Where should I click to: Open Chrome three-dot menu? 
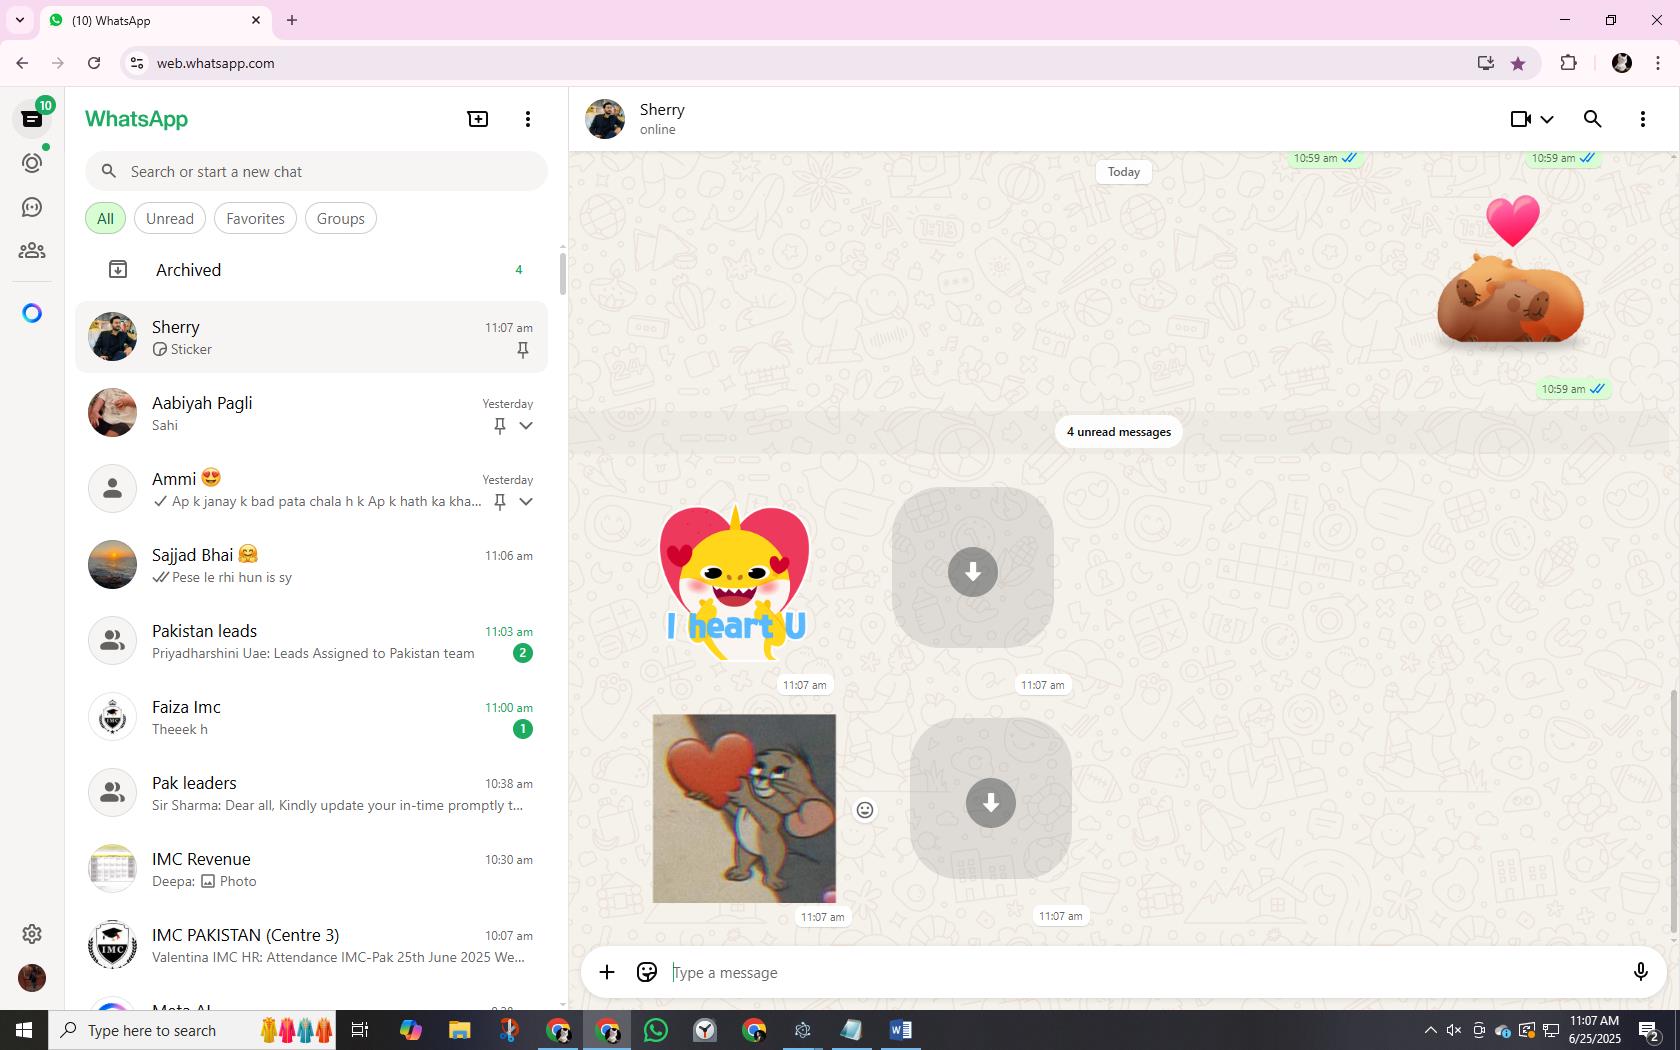point(1658,63)
